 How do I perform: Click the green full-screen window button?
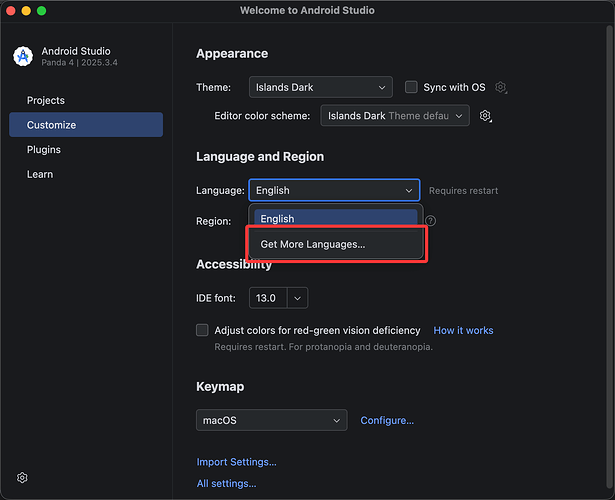point(42,11)
